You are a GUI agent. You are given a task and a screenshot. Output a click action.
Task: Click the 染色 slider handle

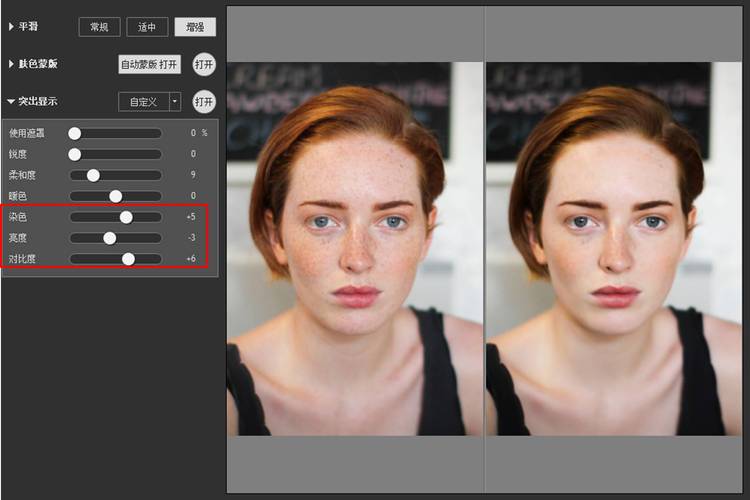pyautogui.click(x=126, y=217)
